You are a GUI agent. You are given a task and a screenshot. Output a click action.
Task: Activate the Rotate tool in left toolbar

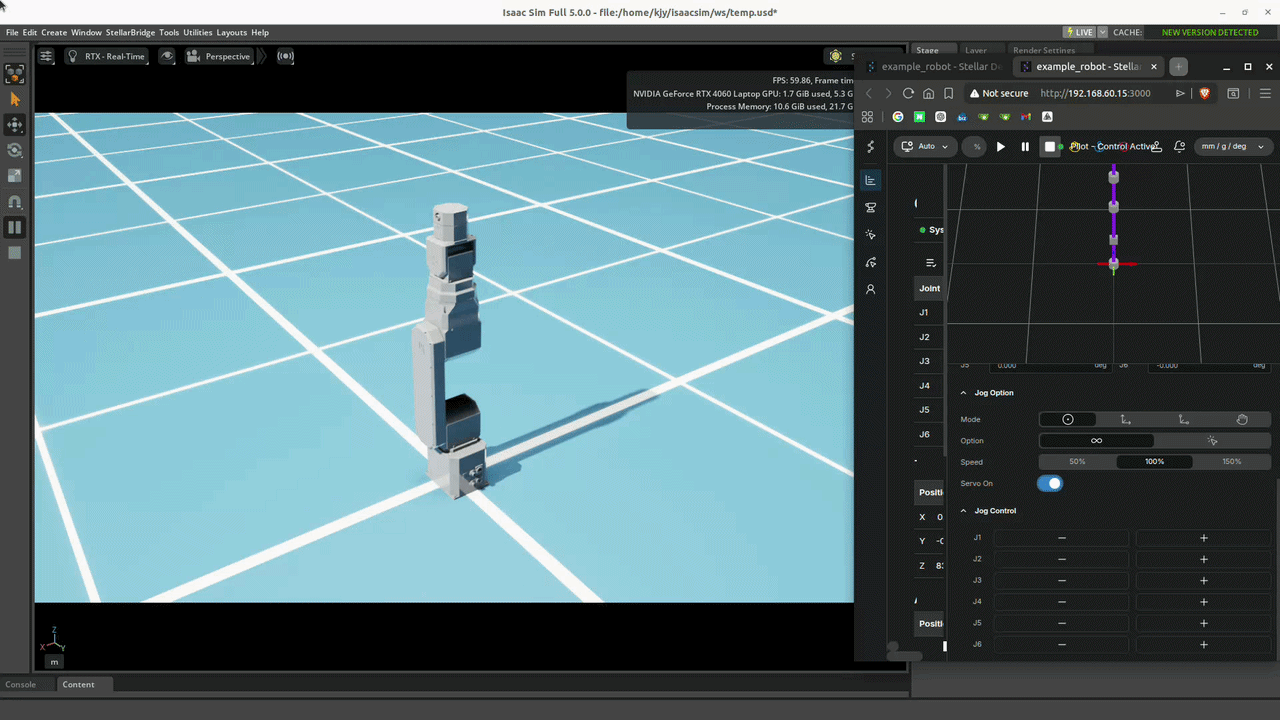14,150
